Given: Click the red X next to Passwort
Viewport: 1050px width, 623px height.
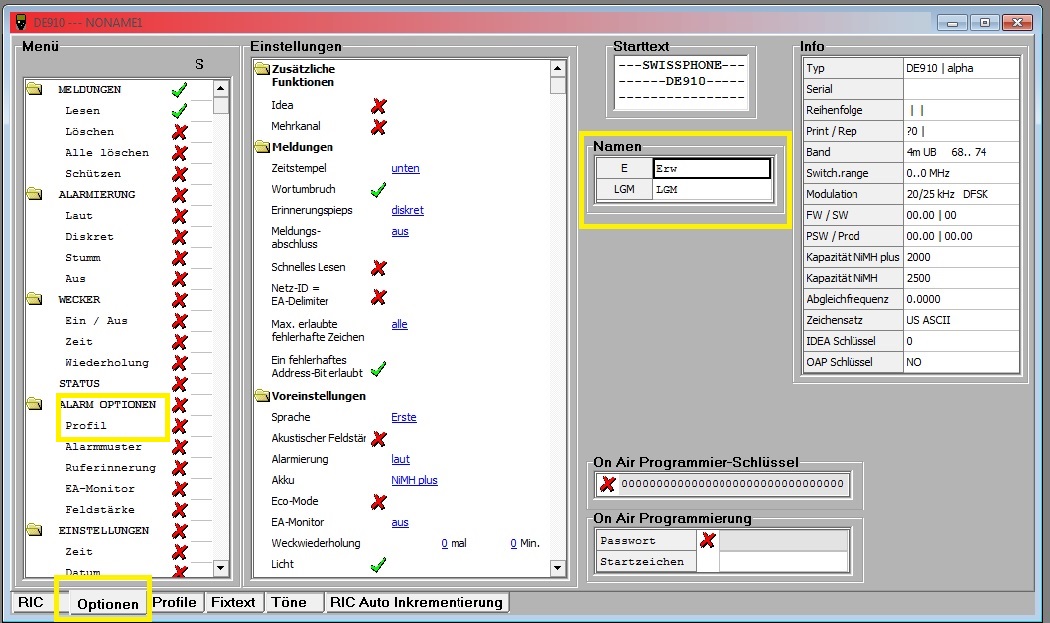Looking at the screenshot, I should click(x=707, y=541).
